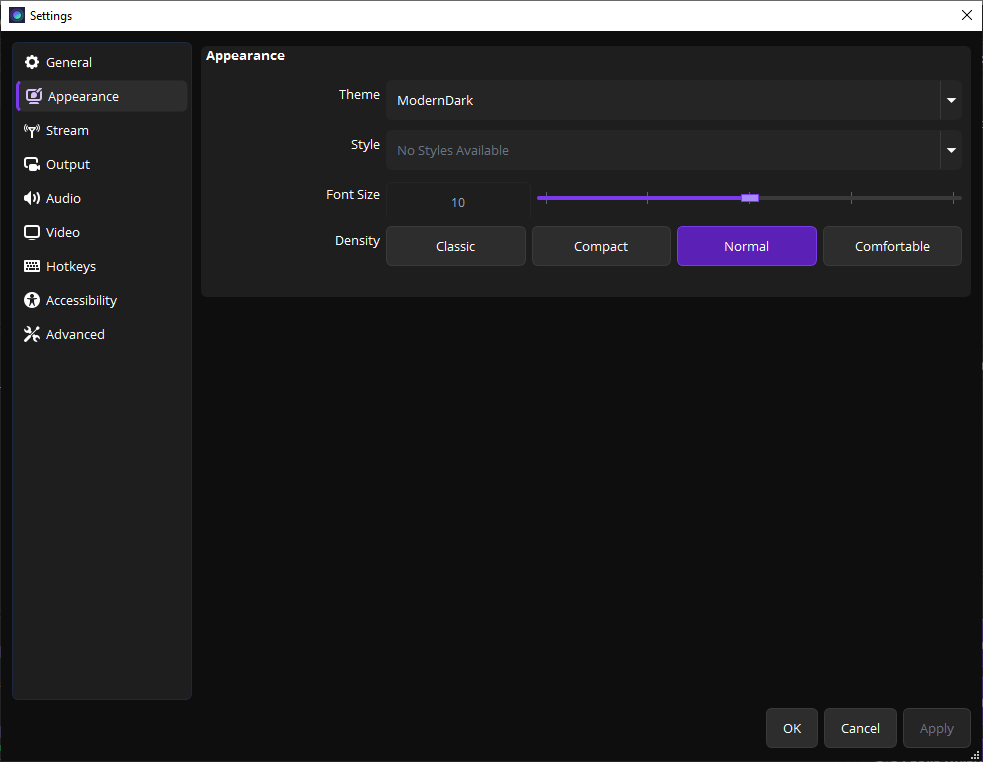Viewport: 983px width, 762px height.
Task: Click the Stream antenna icon
Action: (31, 130)
